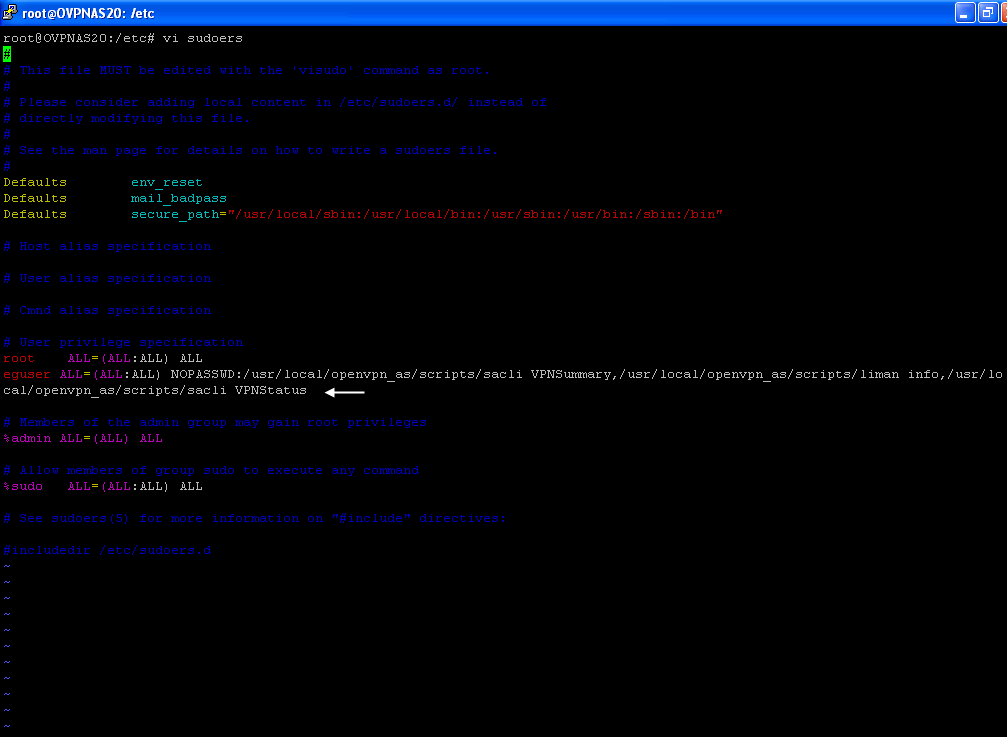Click the 'NOPASSWD:' tag on eguser line
Image resolution: width=1007 pixels, height=737 pixels.
point(207,374)
